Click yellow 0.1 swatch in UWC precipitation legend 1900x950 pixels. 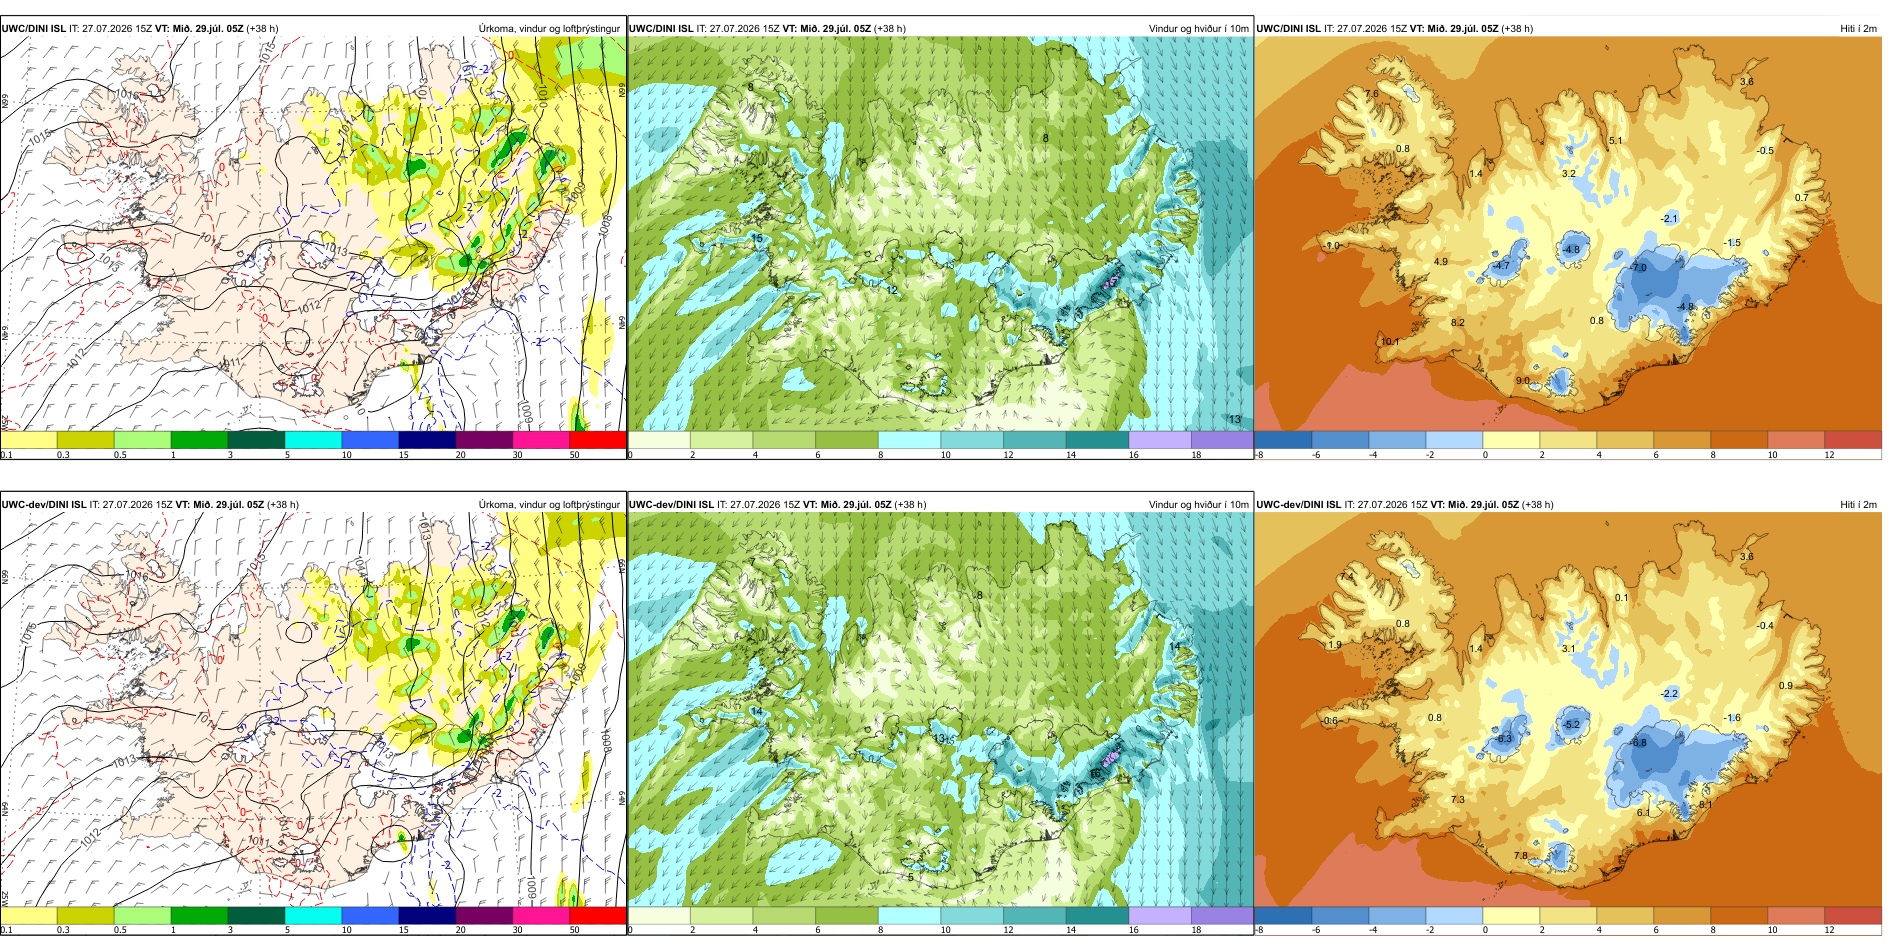click(x=28, y=439)
